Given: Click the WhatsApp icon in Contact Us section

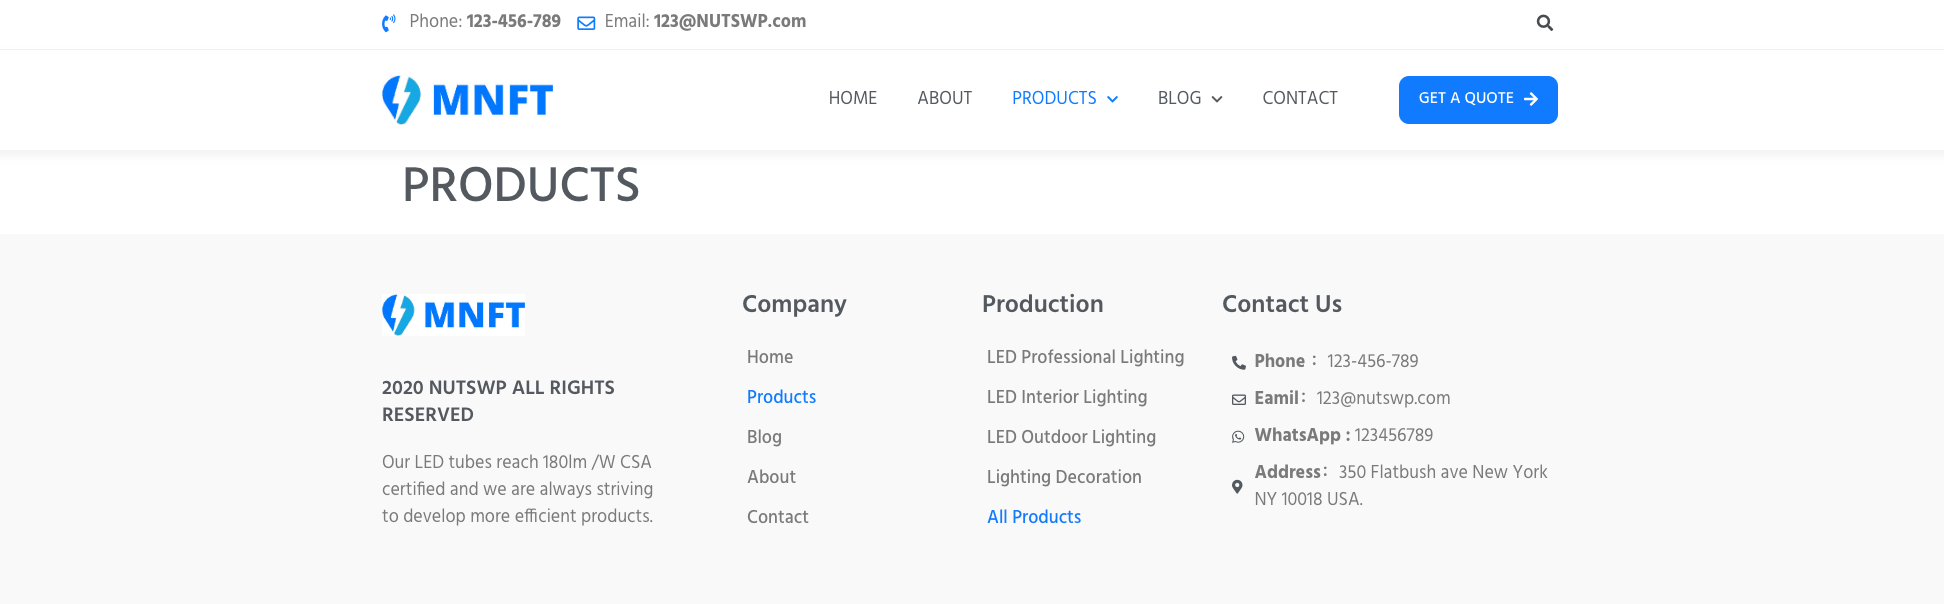Looking at the screenshot, I should [x=1238, y=436].
